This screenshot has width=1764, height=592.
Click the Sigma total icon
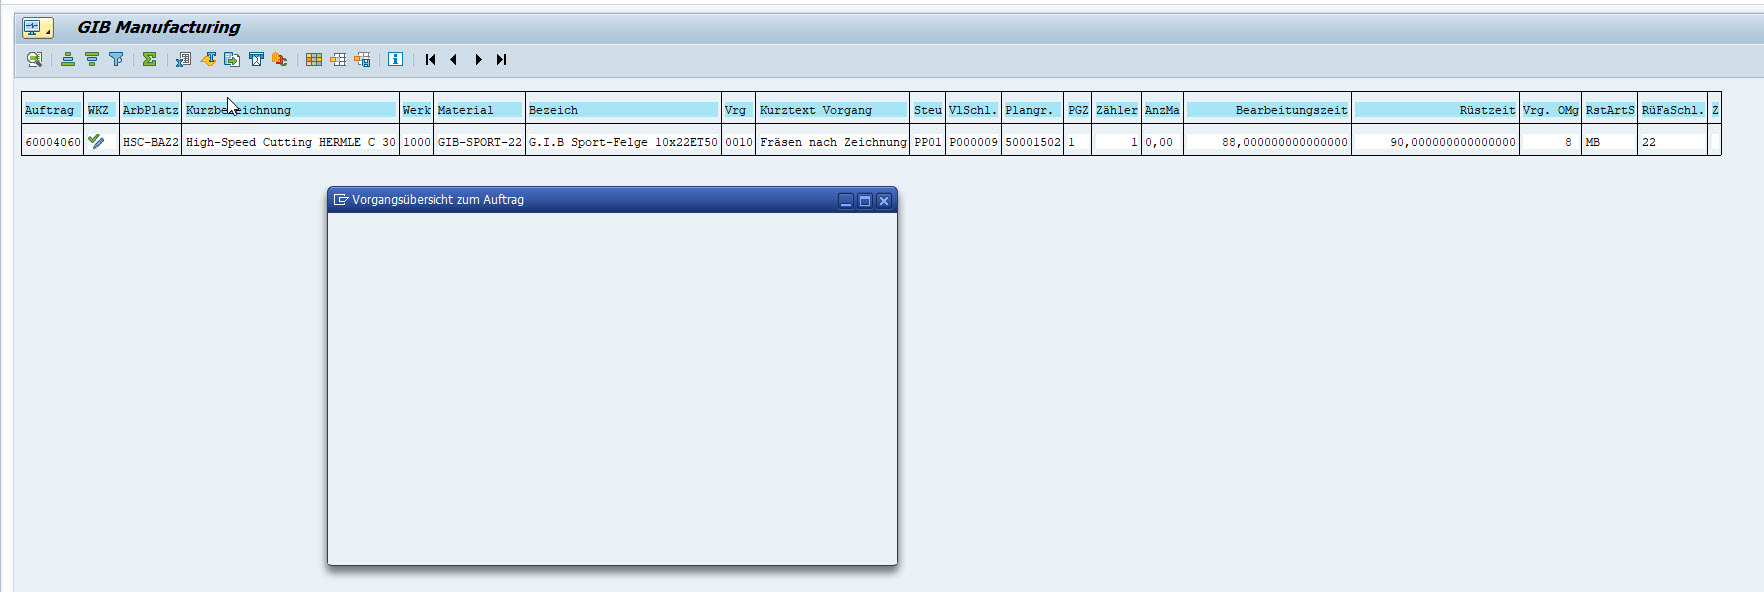pos(149,60)
